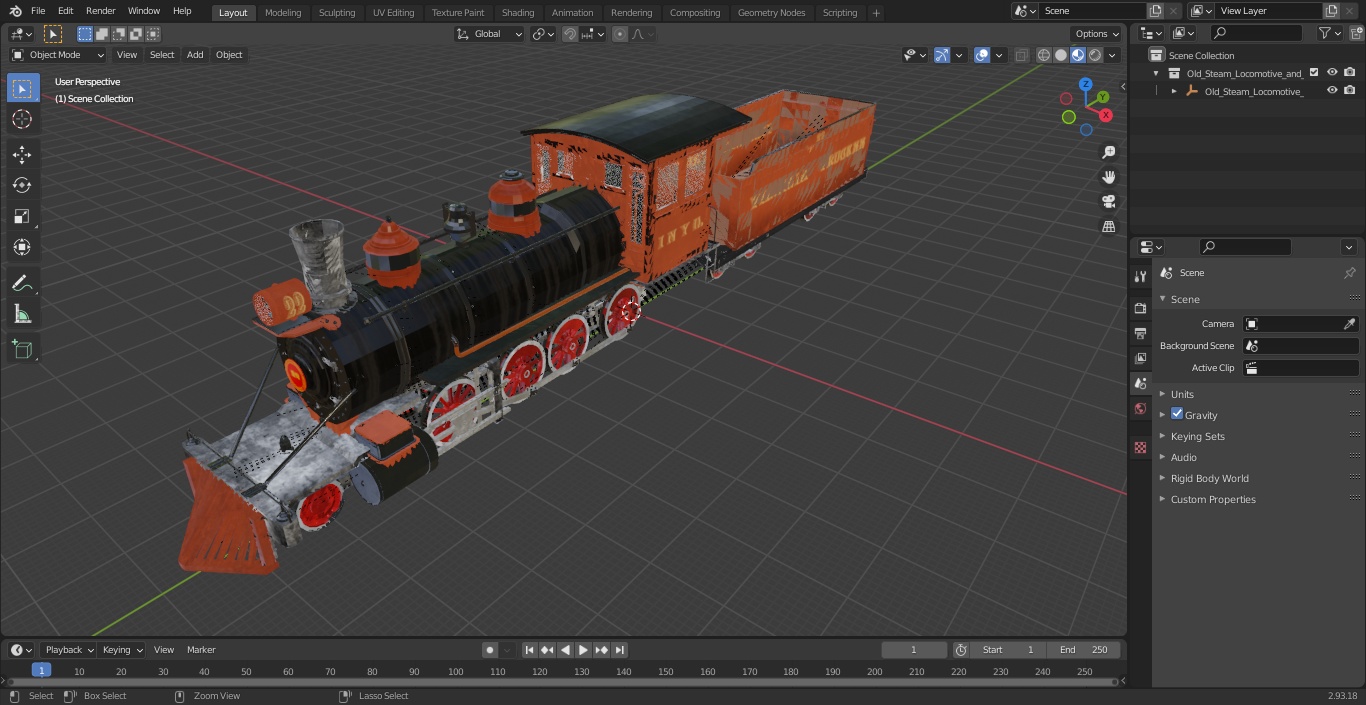Open the Texture properties tab
Image resolution: width=1366 pixels, height=705 pixels.
pyautogui.click(x=1140, y=448)
